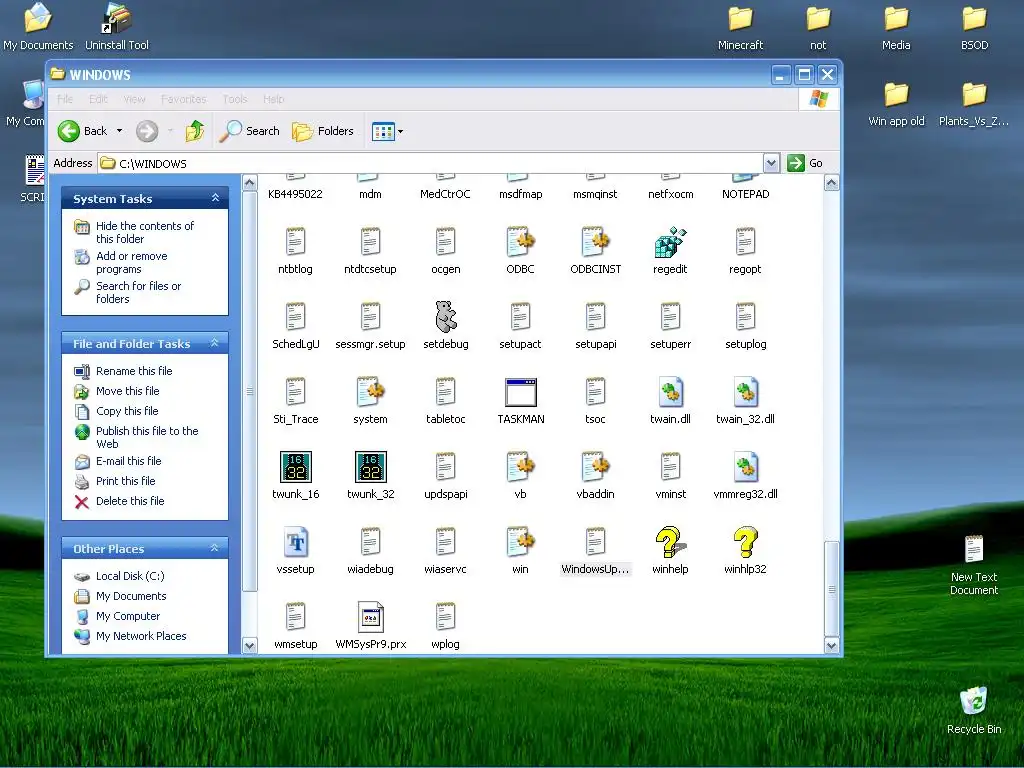The height and width of the screenshot is (768, 1024).
Task: Select the sessmgr.setup file label
Action: pyautogui.click(x=370, y=344)
